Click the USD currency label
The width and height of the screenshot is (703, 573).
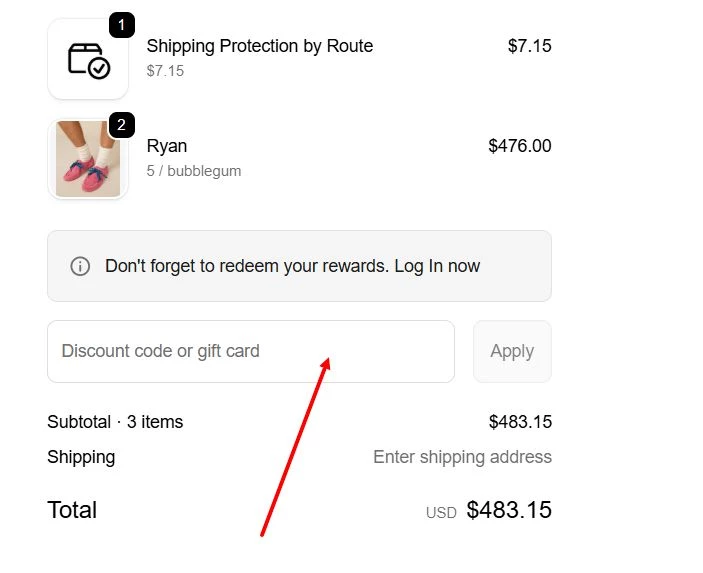(441, 512)
